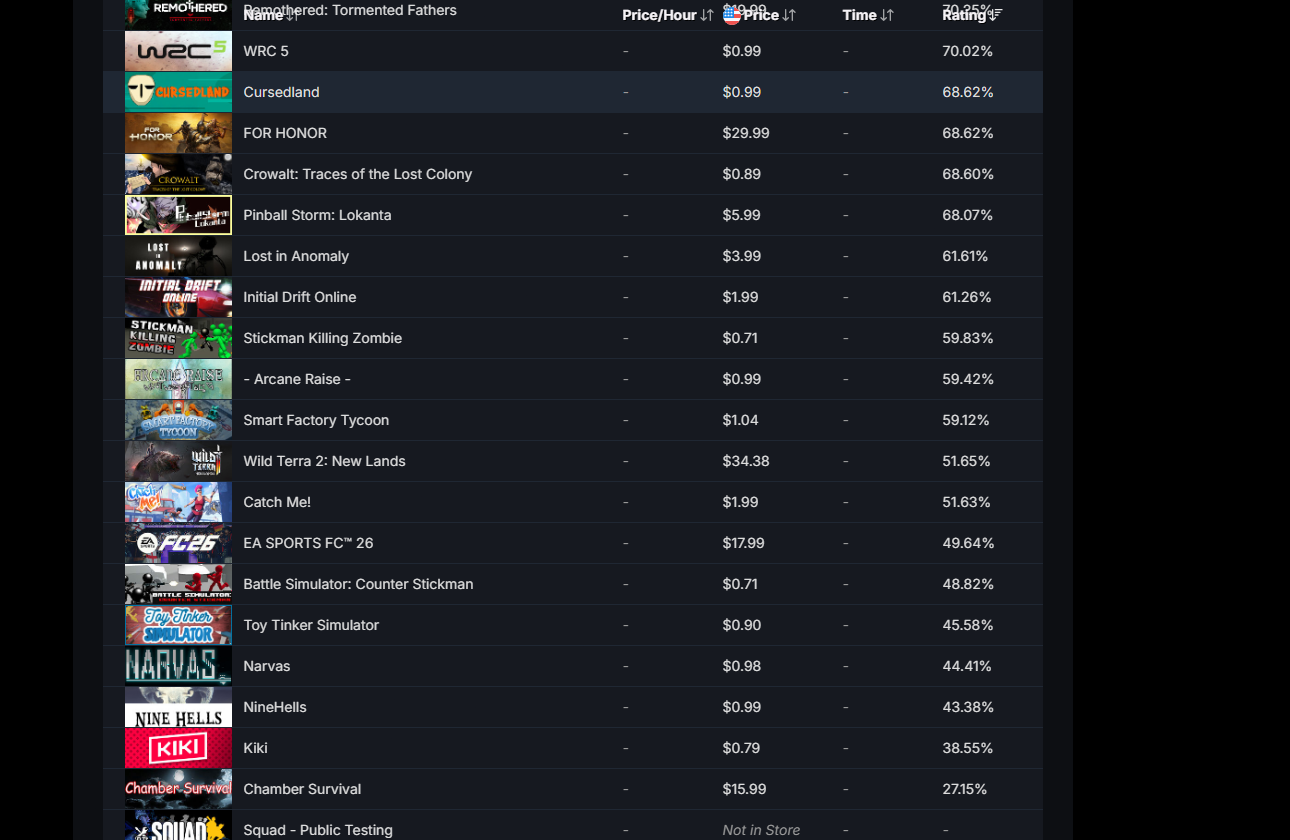Click the Rating sort indicator icon

point(995,15)
